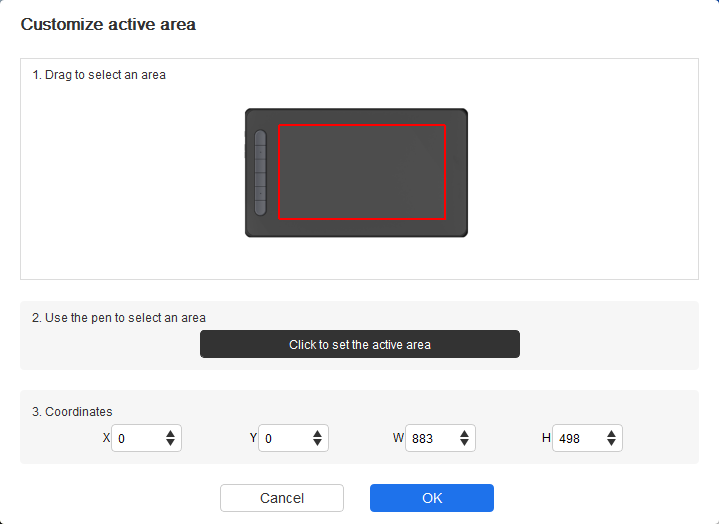Click inside the red active area rectangle
The width and height of the screenshot is (719, 524).
point(362,172)
